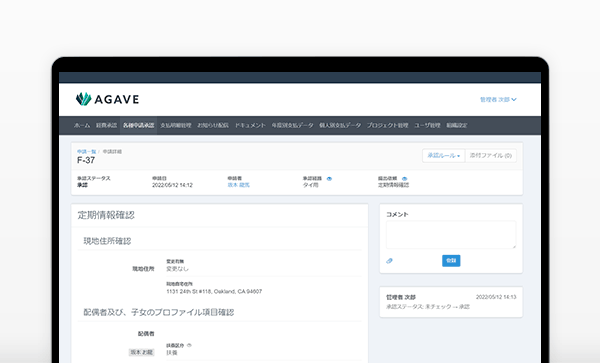Image resolution: width=600 pixels, height=363 pixels.
Task: Click the 変更なし value
Action: click(177, 269)
